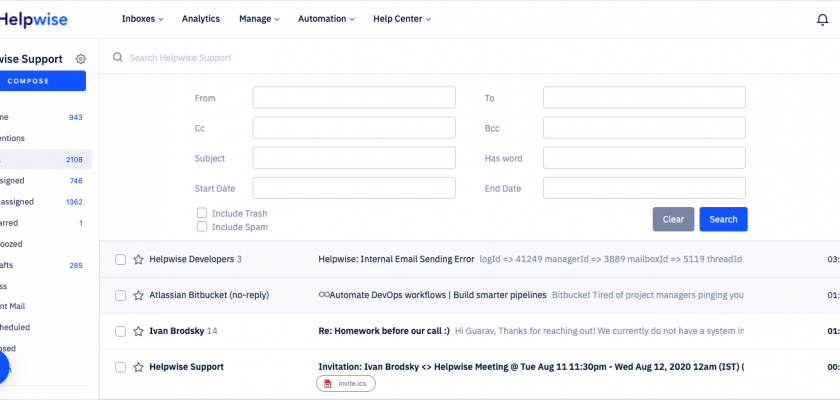Focus the Bcc filter field

644,128
